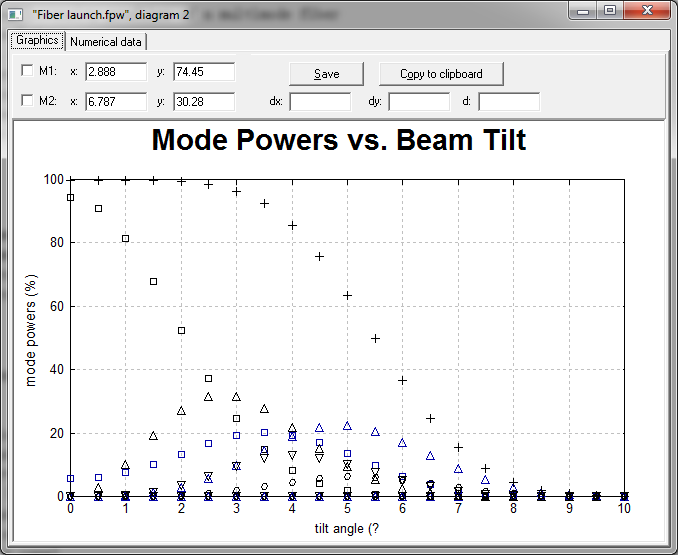Click Copy to clipboard button
Viewport: 678px width, 555px height.
pyautogui.click(x=441, y=74)
